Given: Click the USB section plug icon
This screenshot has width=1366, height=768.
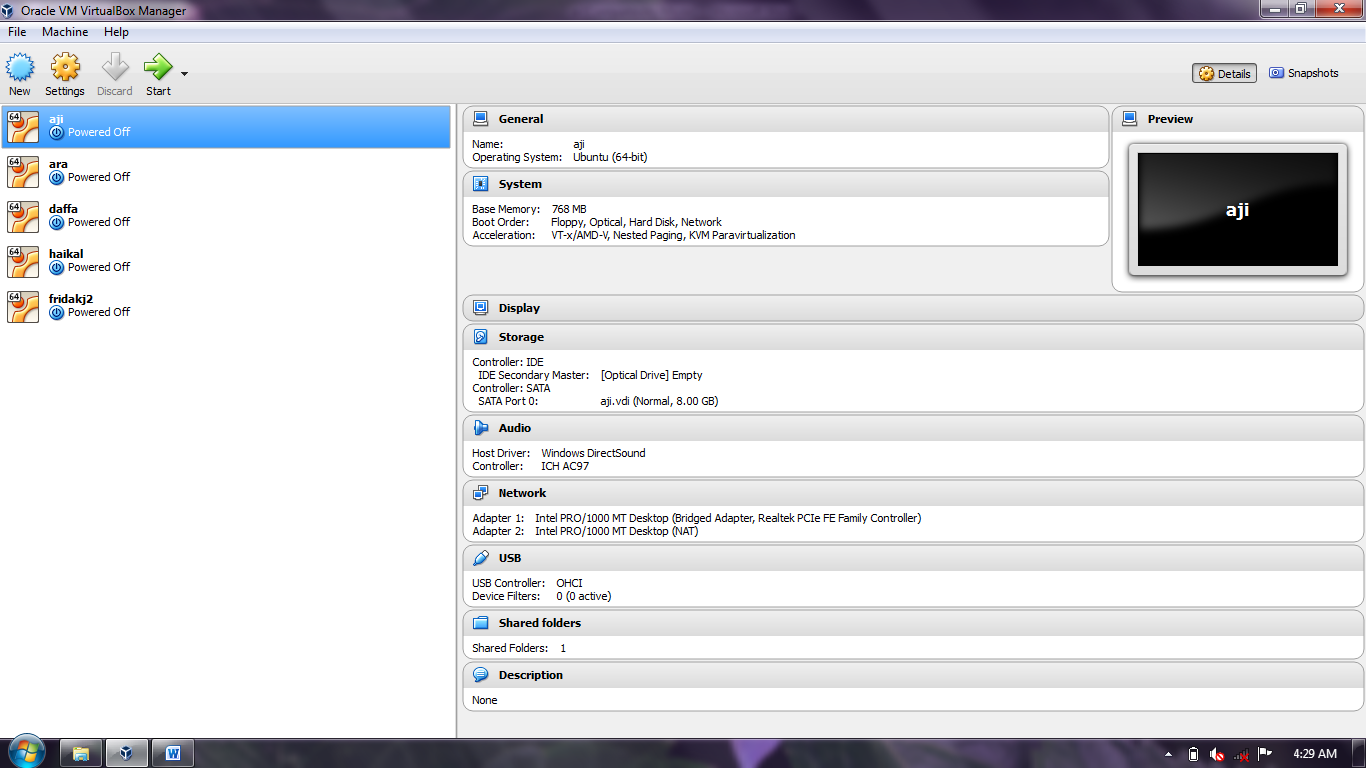Looking at the screenshot, I should pyautogui.click(x=480, y=558).
